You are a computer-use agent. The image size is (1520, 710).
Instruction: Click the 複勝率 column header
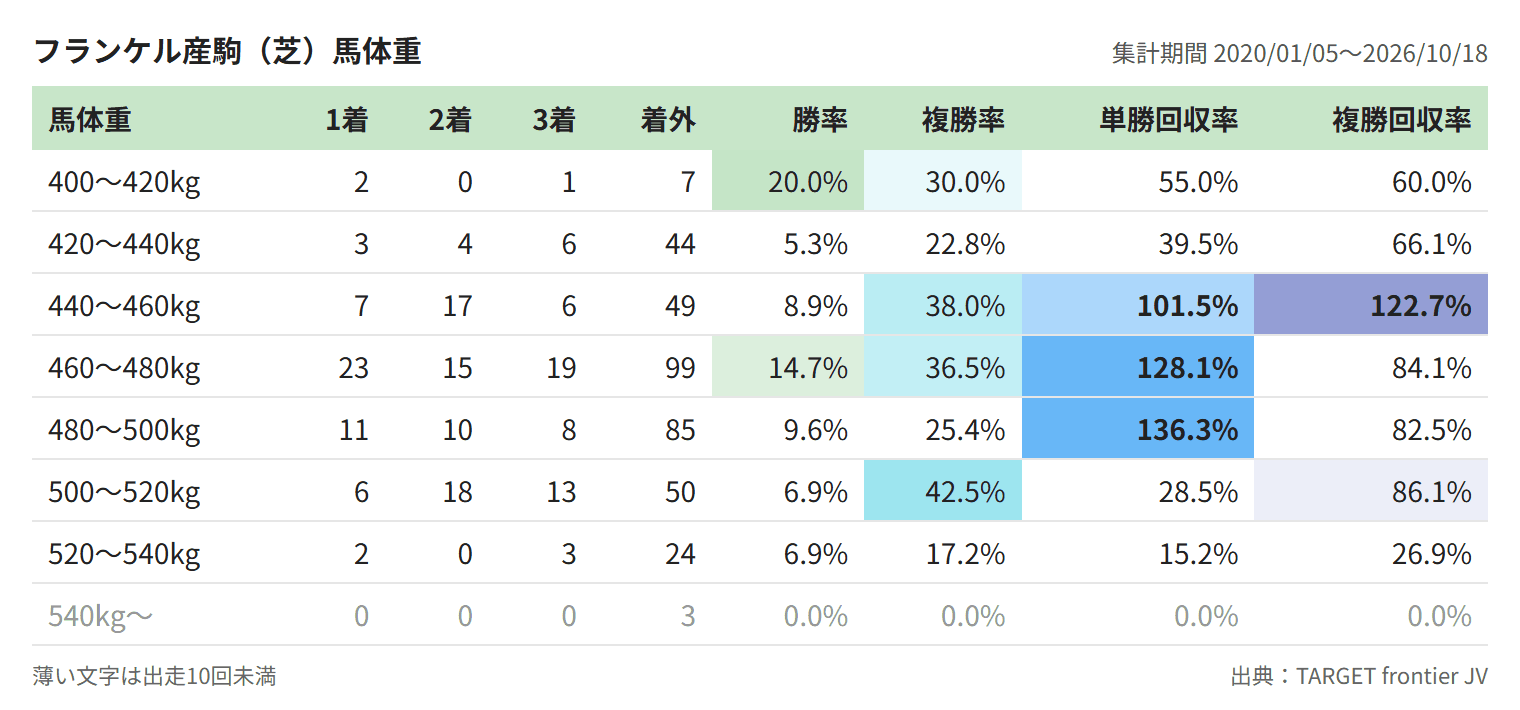click(963, 119)
